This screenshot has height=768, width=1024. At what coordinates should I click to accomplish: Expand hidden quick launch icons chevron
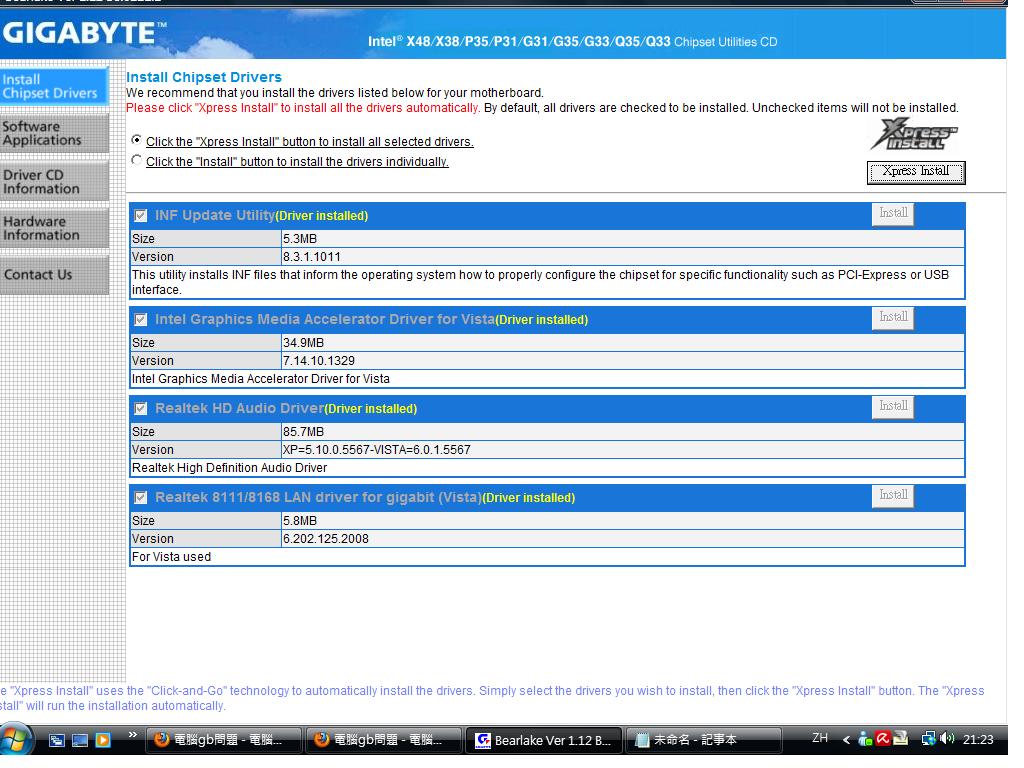tap(131, 737)
